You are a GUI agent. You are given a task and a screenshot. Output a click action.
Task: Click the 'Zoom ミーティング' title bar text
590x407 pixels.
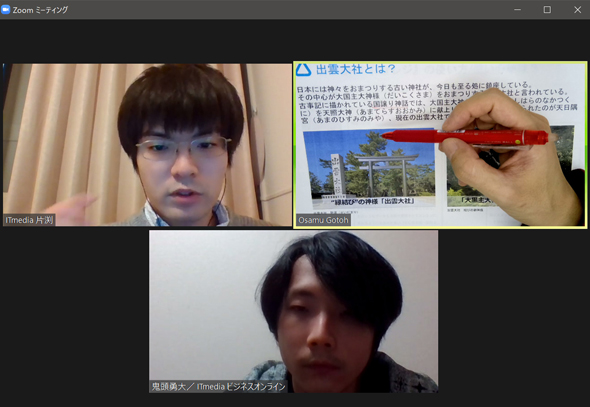pyautogui.click(x=40, y=10)
